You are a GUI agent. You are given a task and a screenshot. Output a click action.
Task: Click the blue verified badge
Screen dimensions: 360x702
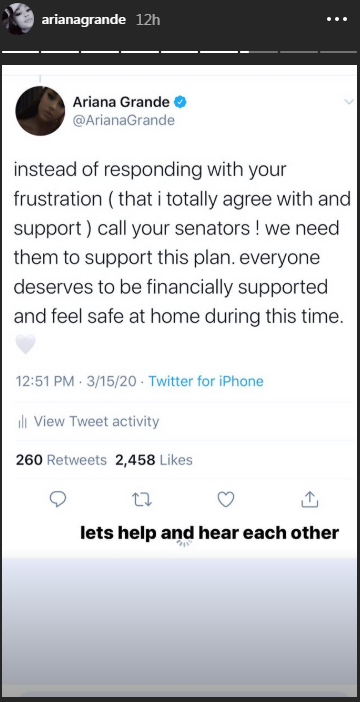(x=180, y=102)
